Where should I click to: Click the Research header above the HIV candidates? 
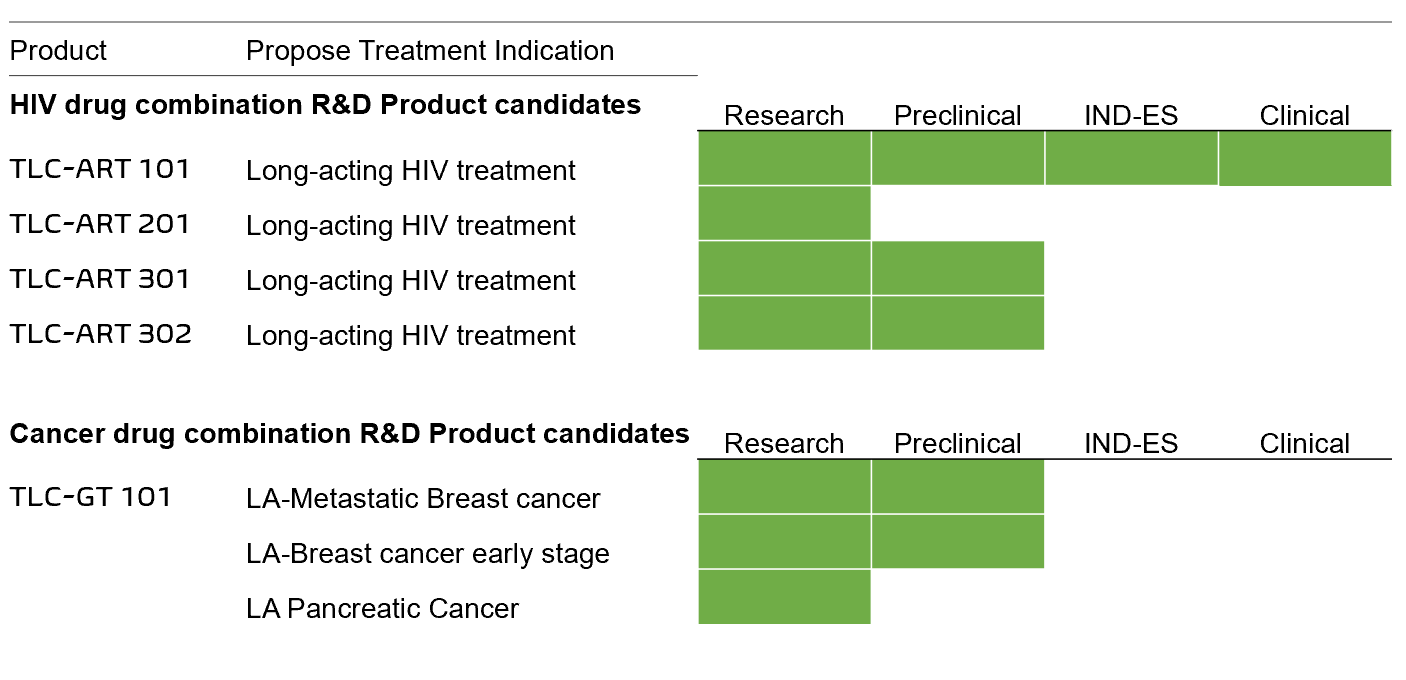[784, 116]
